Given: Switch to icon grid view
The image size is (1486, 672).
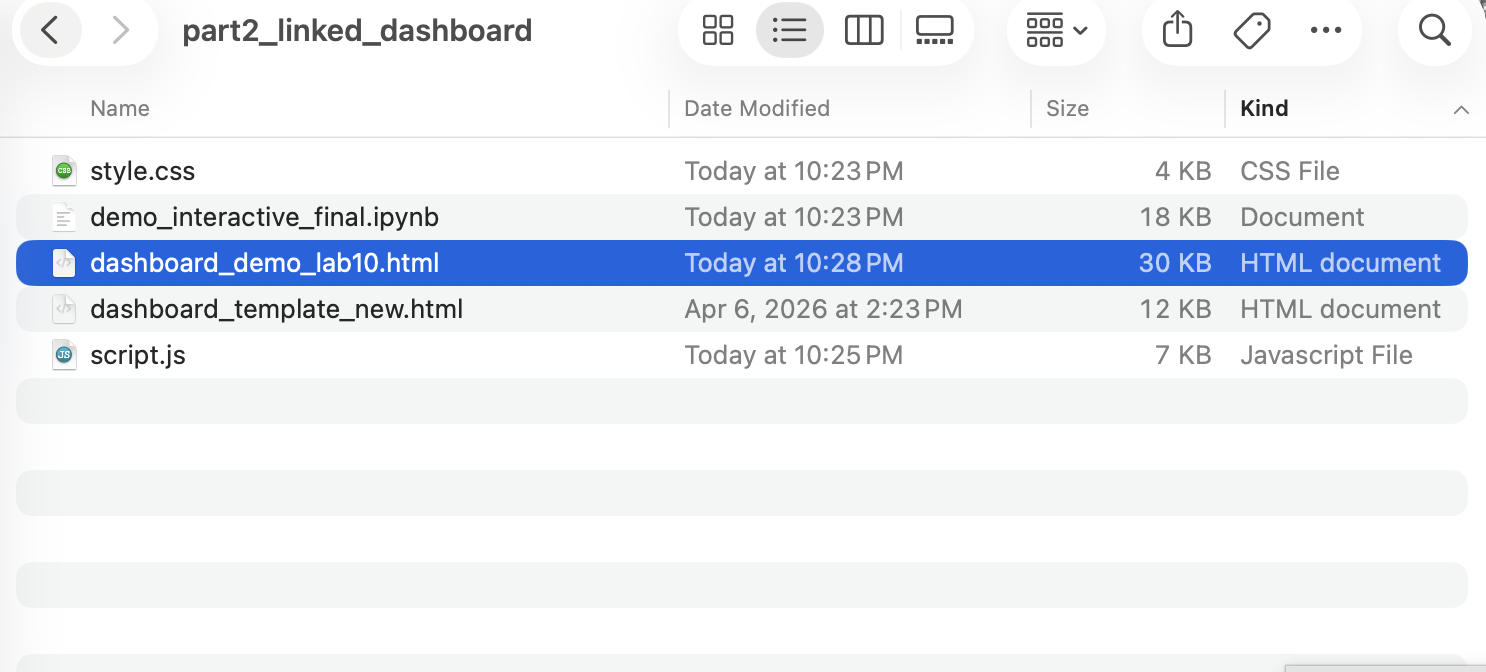Looking at the screenshot, I should 718,31.
